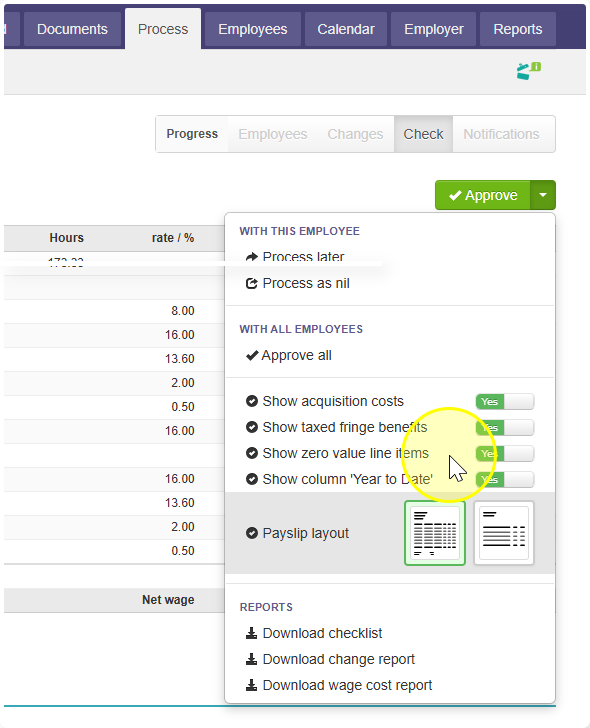Click download icon beside Download wage cost report
Image resolution: width=590 pixels, height=728 pixels.
(251, 685)
